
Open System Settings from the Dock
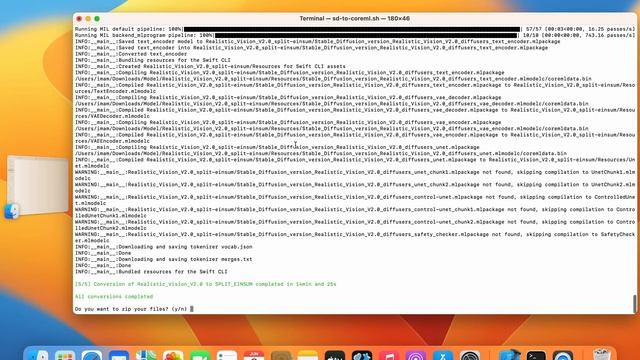470,356
